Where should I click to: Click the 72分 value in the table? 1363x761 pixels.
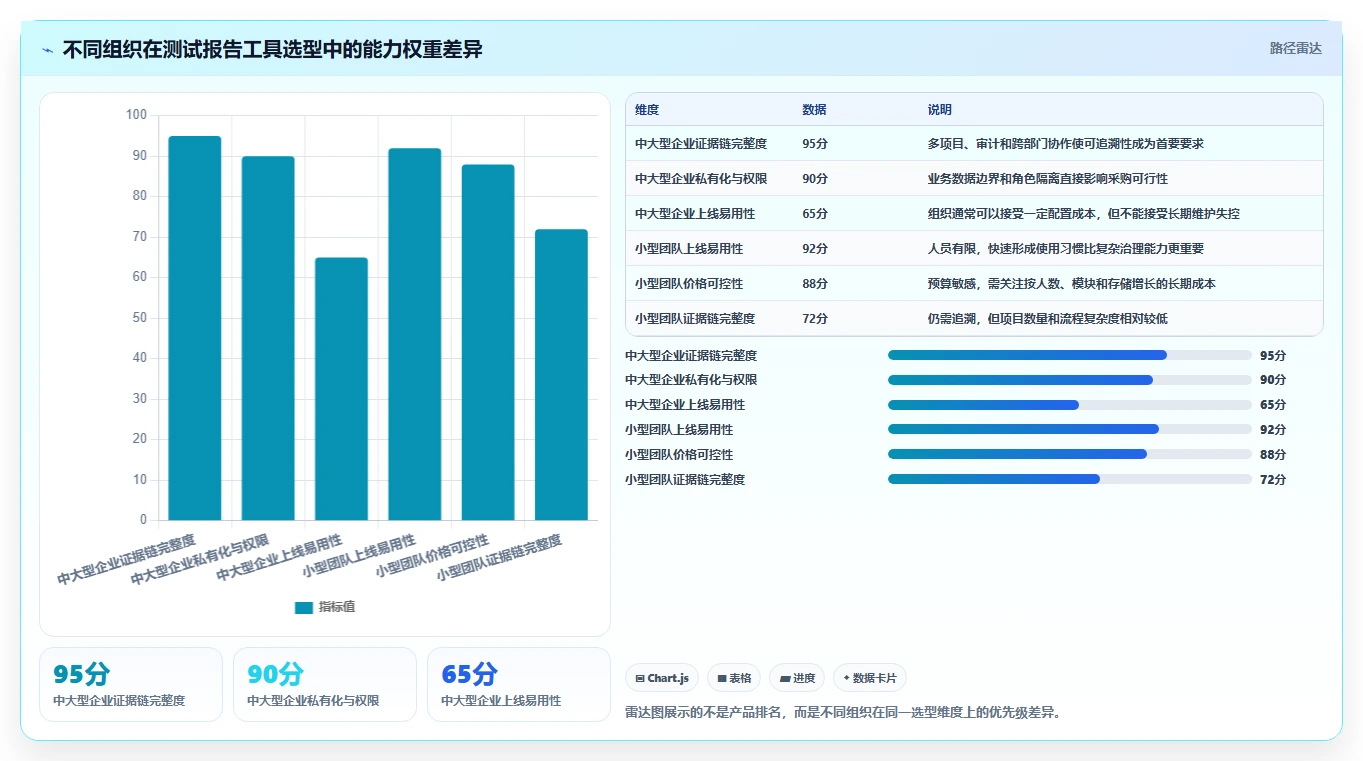(815, 319)
